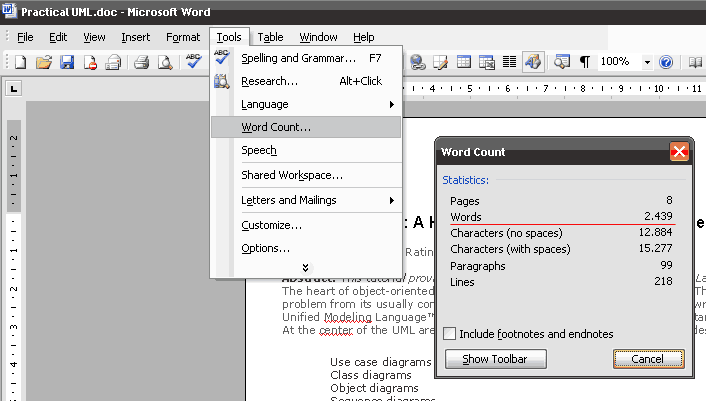Open Options from the Tools menu
The image size is (706, 401).
click(x=266, y=247)
